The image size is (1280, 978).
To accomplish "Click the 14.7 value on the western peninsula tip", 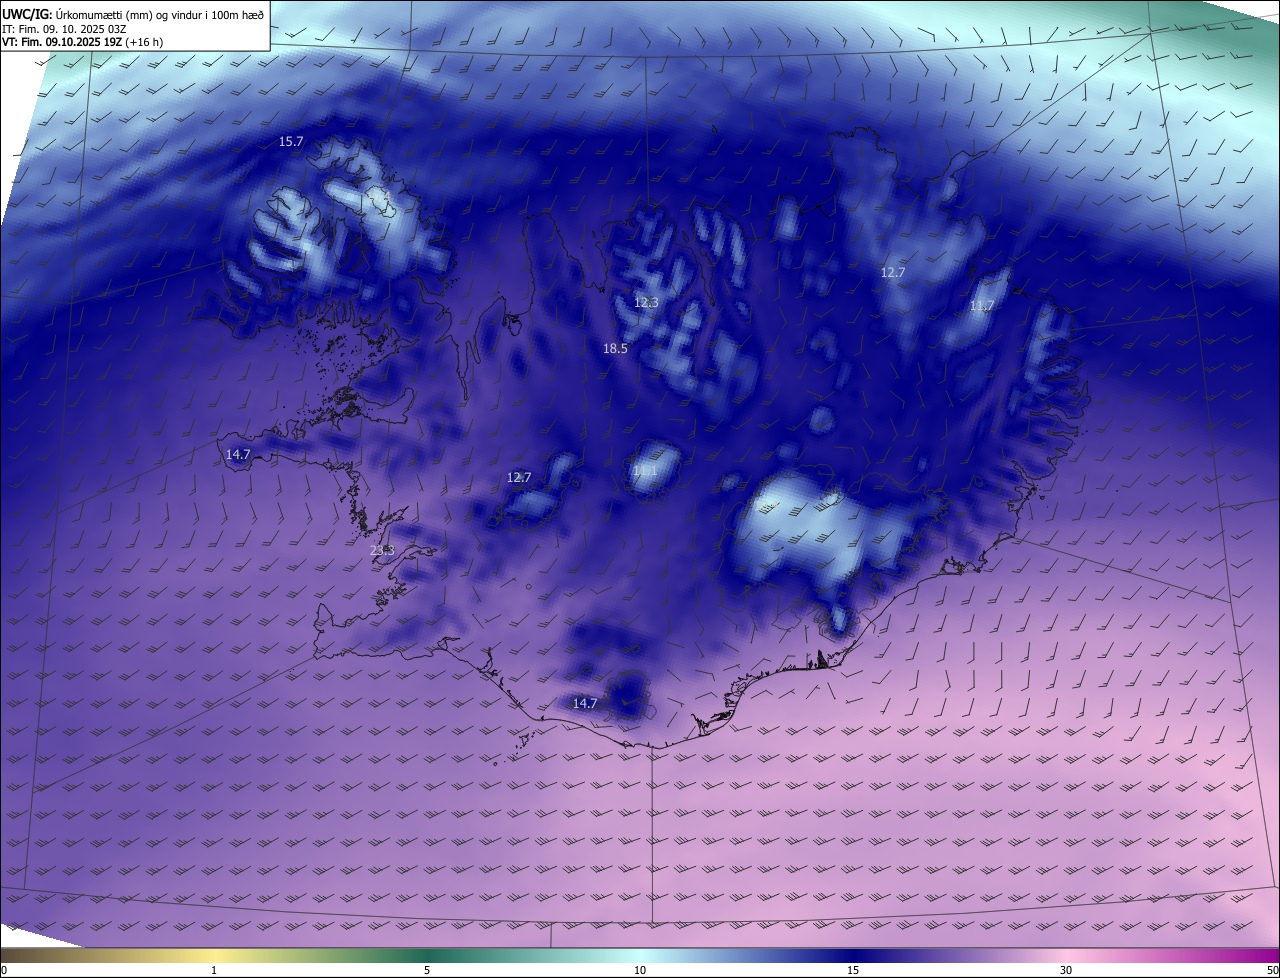I will [238, 454].
